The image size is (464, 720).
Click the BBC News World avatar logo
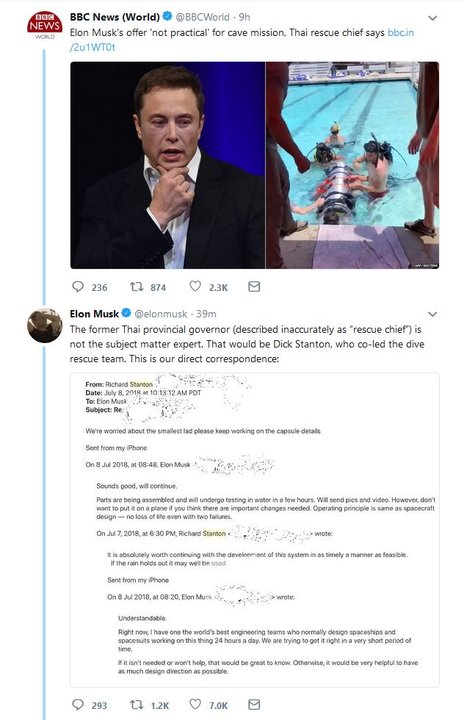(x=45, y=26)
